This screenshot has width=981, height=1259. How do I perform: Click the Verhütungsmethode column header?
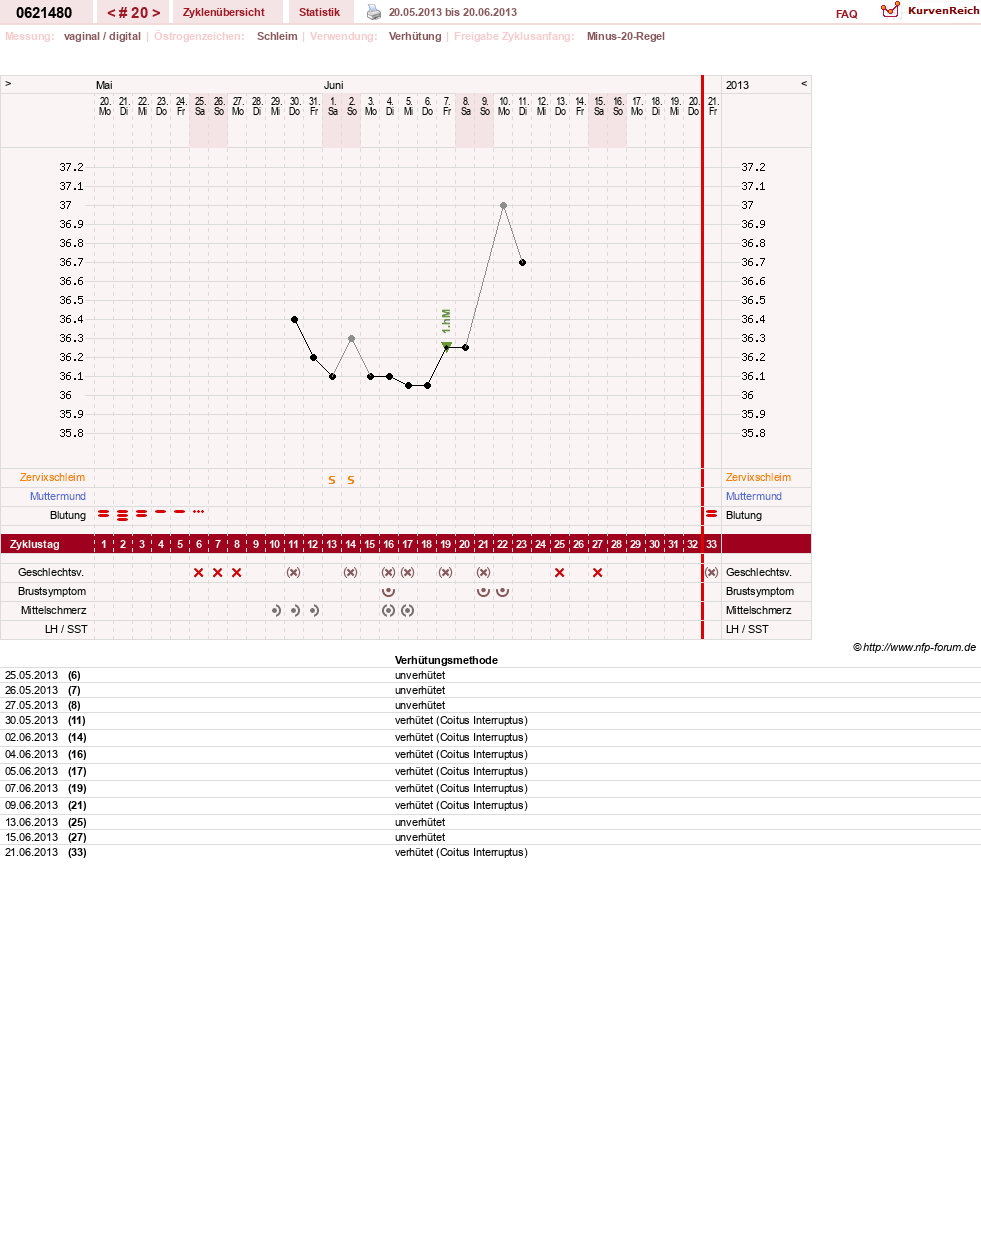point(446,660)
